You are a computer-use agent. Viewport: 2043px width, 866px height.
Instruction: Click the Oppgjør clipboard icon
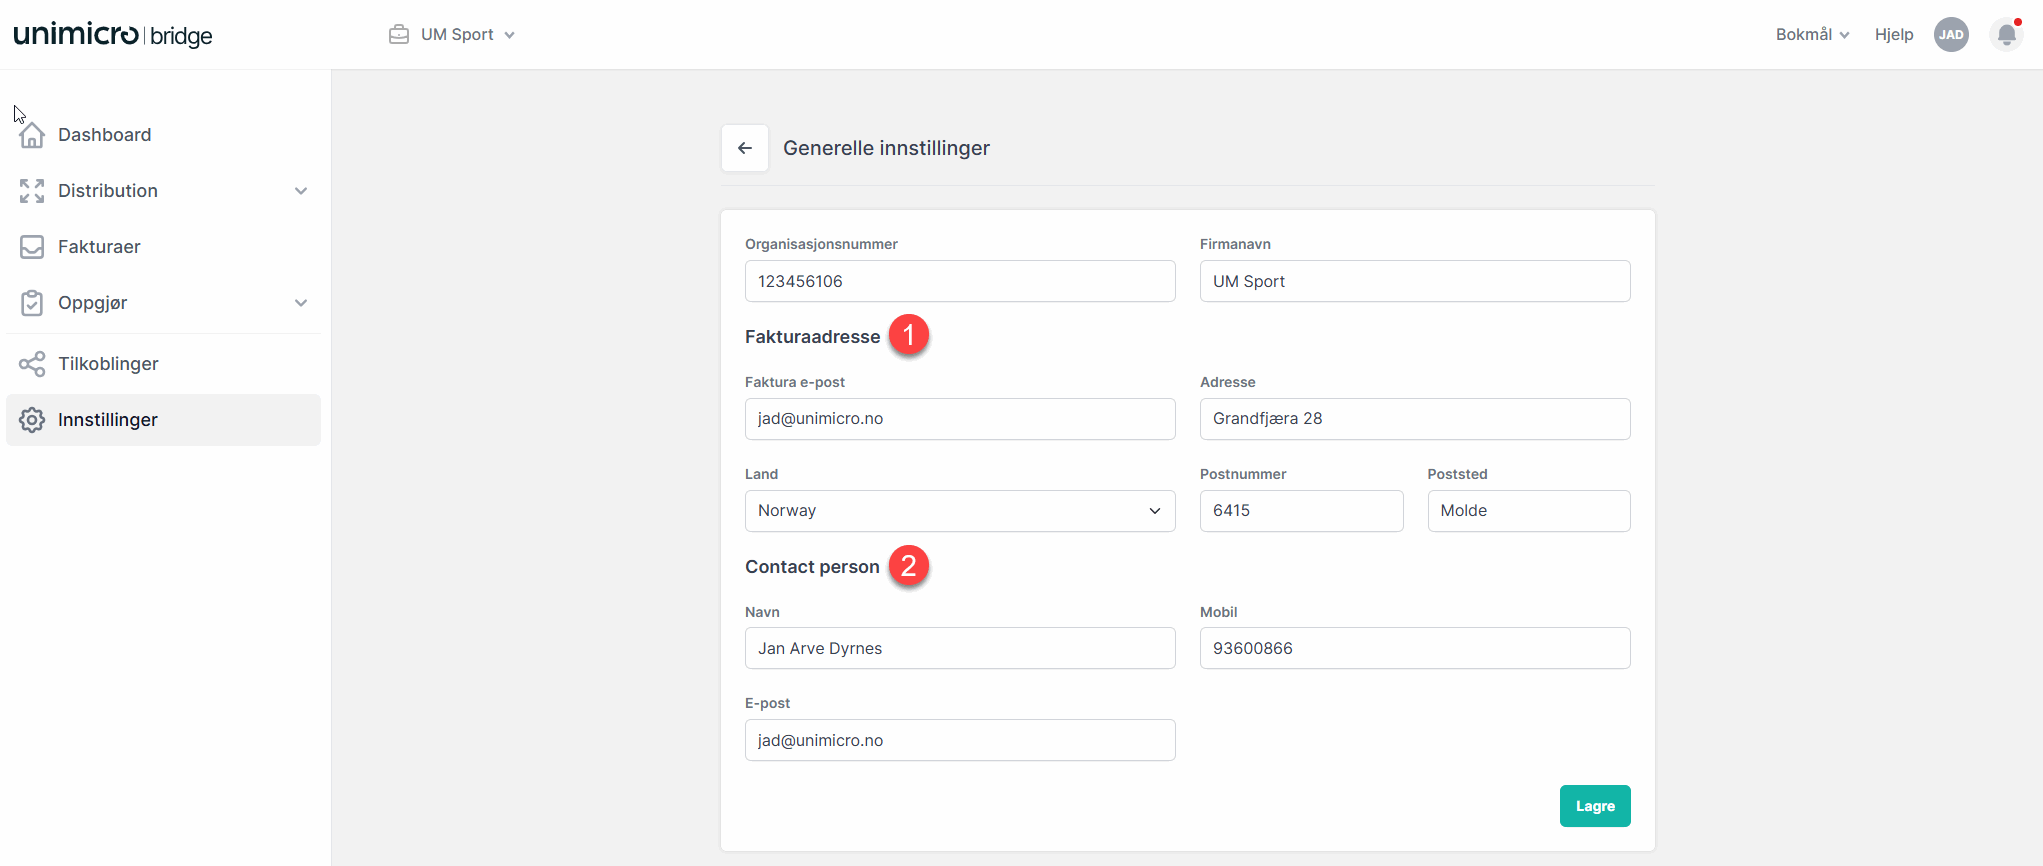point(32,303)
